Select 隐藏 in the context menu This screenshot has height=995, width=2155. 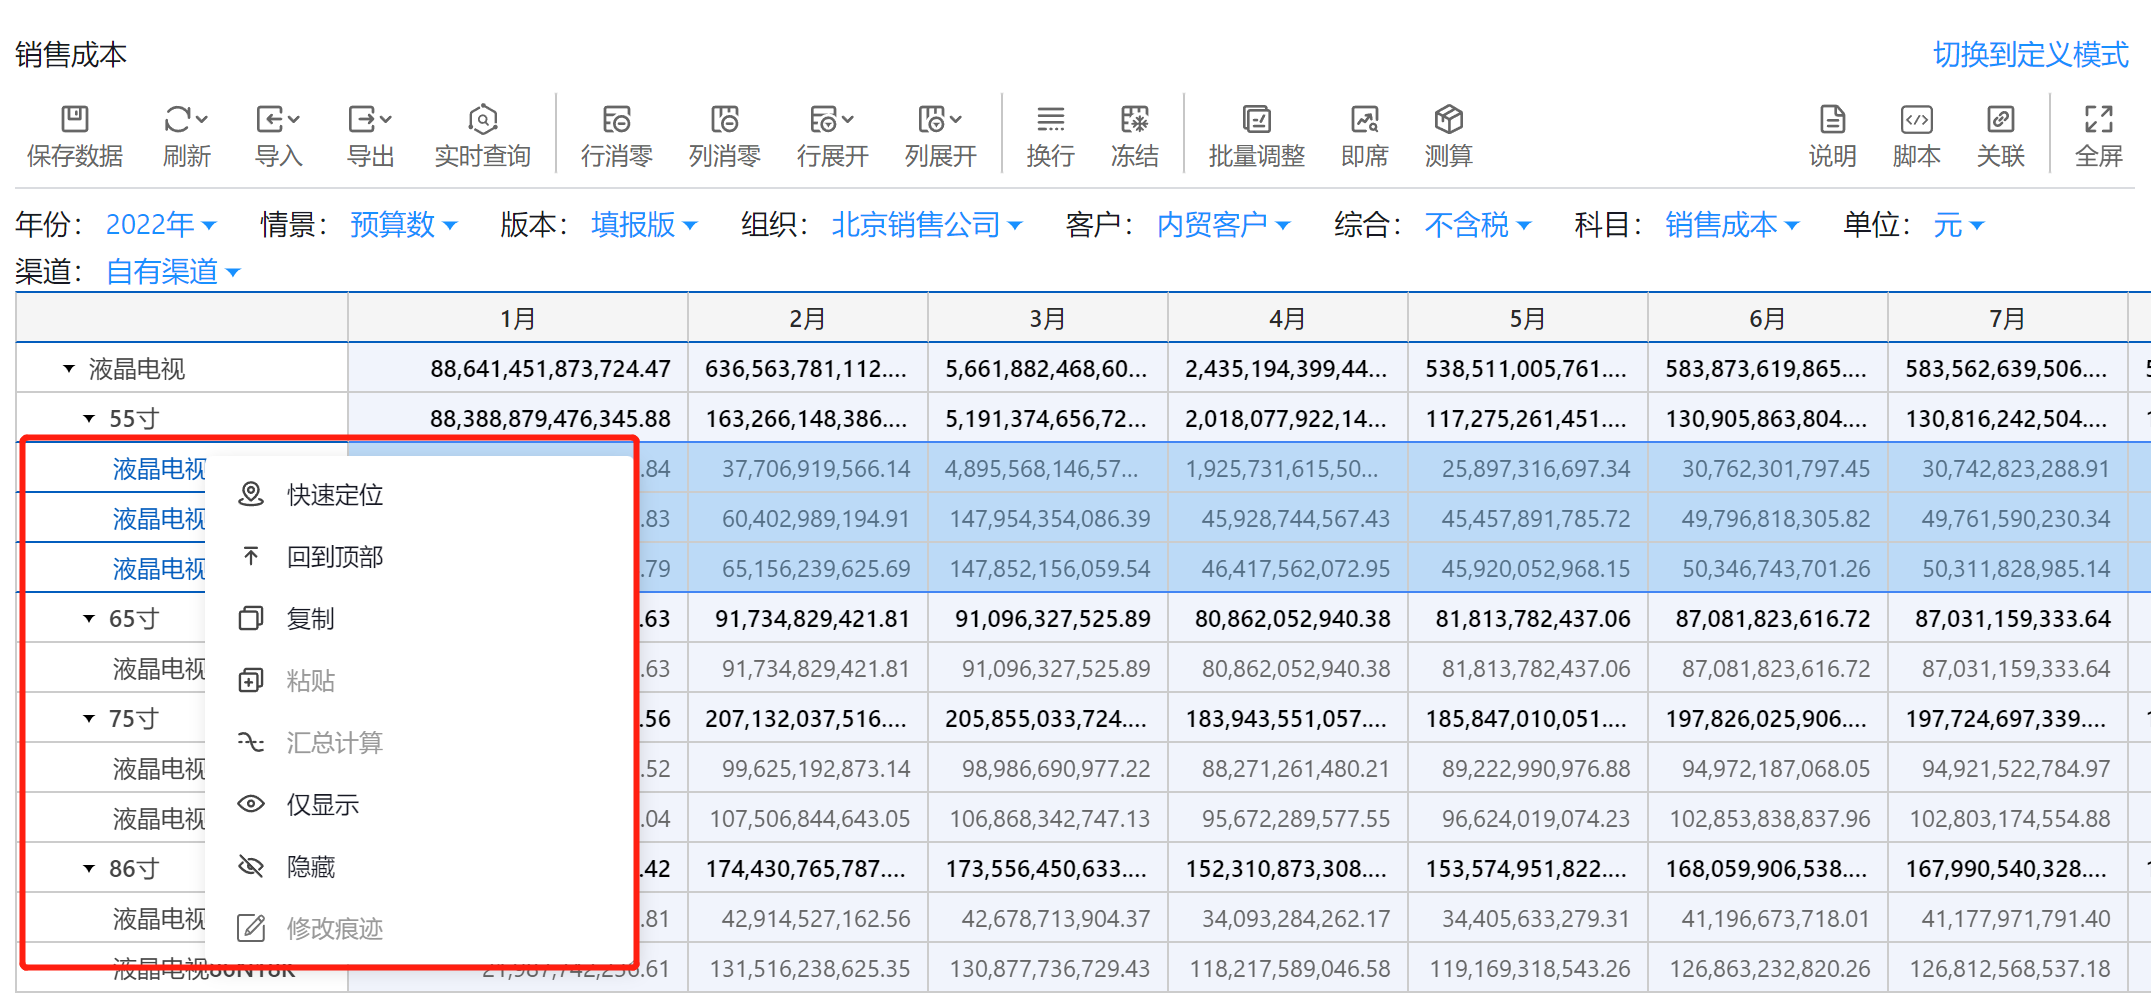[x=310, y=867]
